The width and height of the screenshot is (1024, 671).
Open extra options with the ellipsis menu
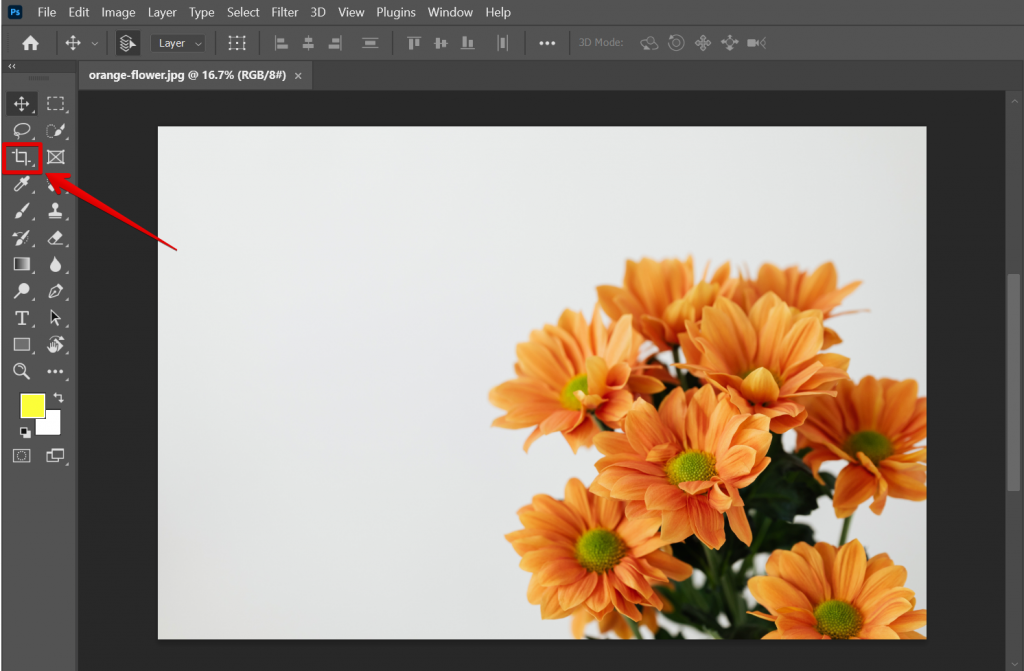pyautogui.click(x=547, y=43)
